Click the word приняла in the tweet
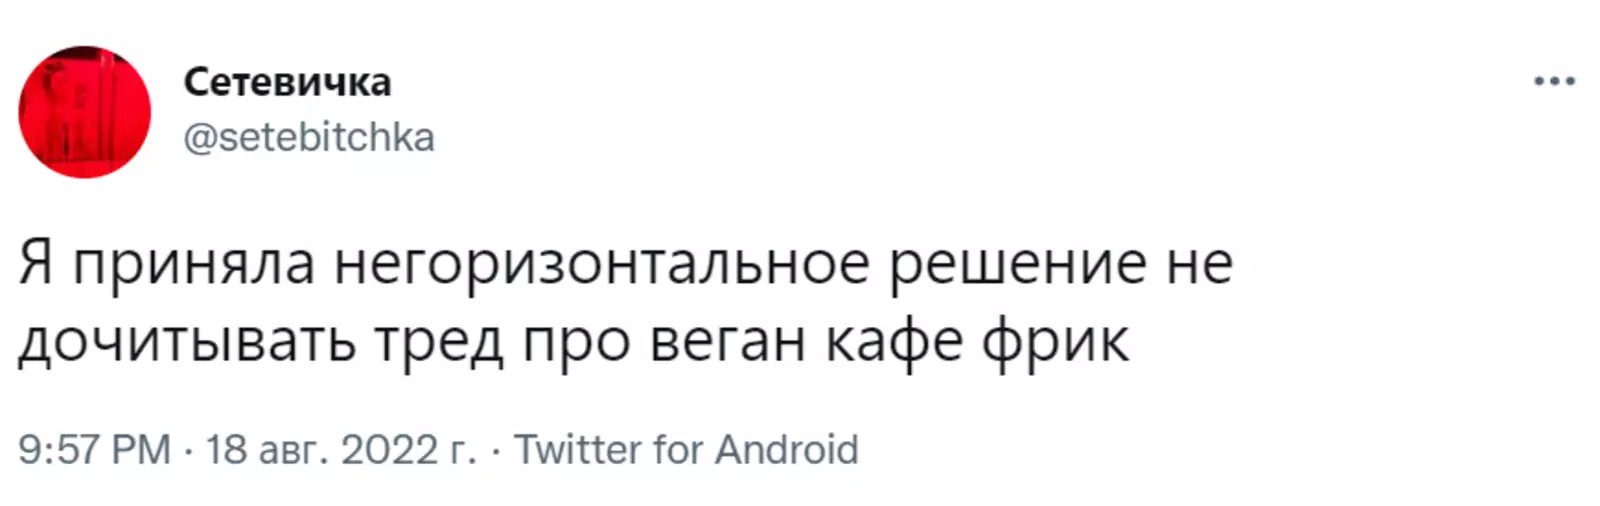 [x=194, y=266]
